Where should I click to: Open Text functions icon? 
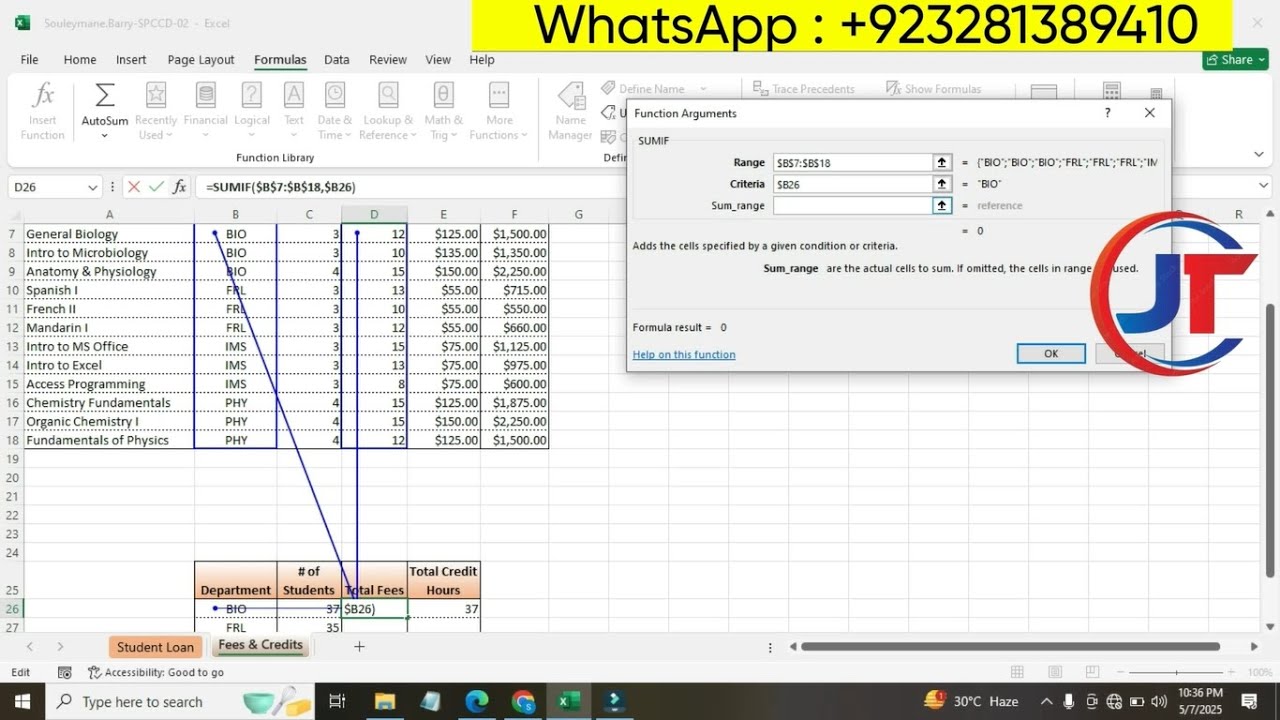(x=294, y=96)
